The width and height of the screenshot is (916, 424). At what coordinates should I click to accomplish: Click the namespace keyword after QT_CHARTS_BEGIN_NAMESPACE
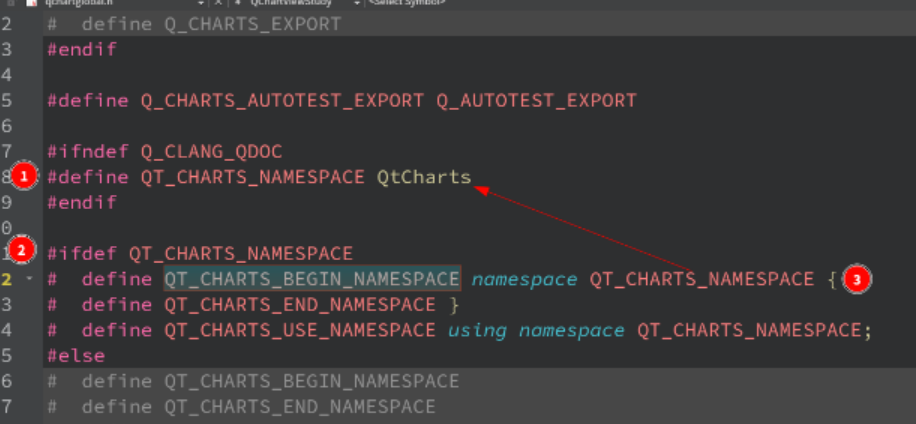525,279
